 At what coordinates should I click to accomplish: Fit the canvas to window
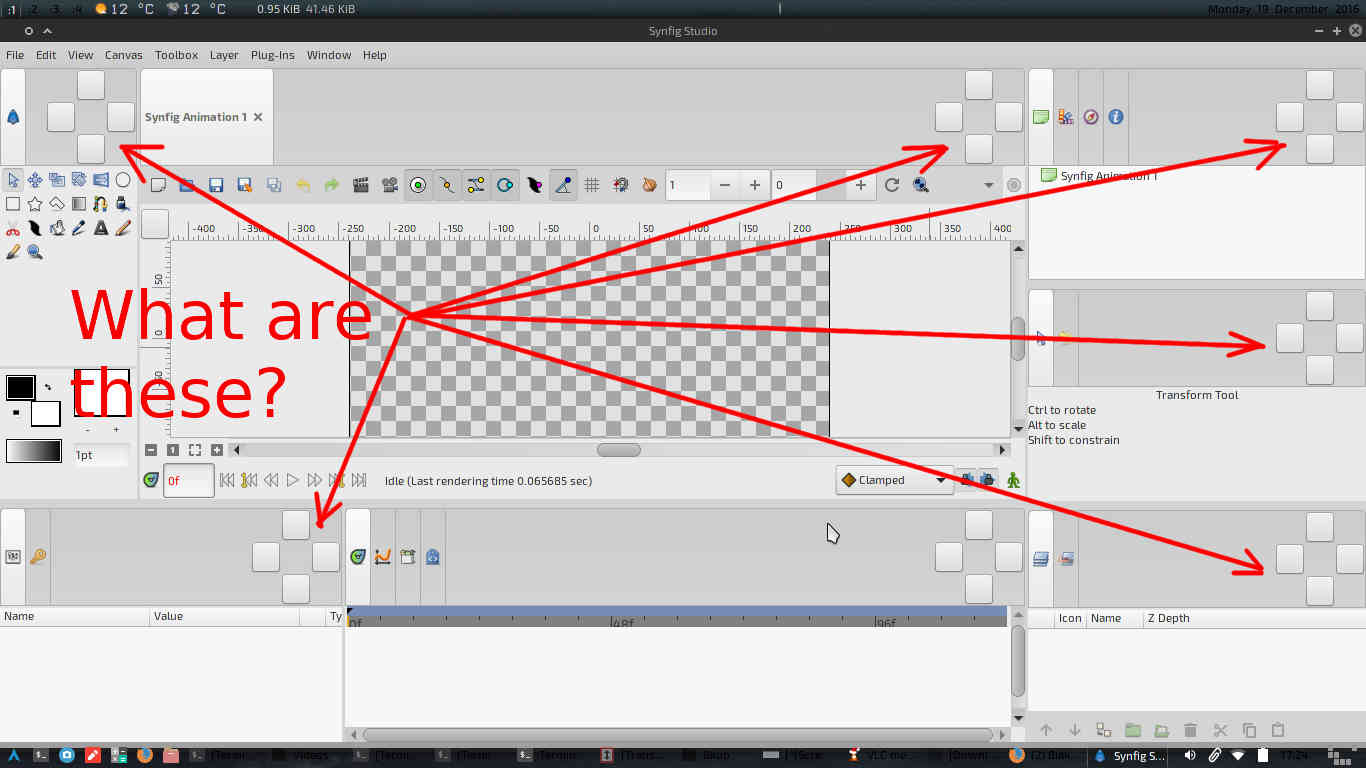point(195,450)
